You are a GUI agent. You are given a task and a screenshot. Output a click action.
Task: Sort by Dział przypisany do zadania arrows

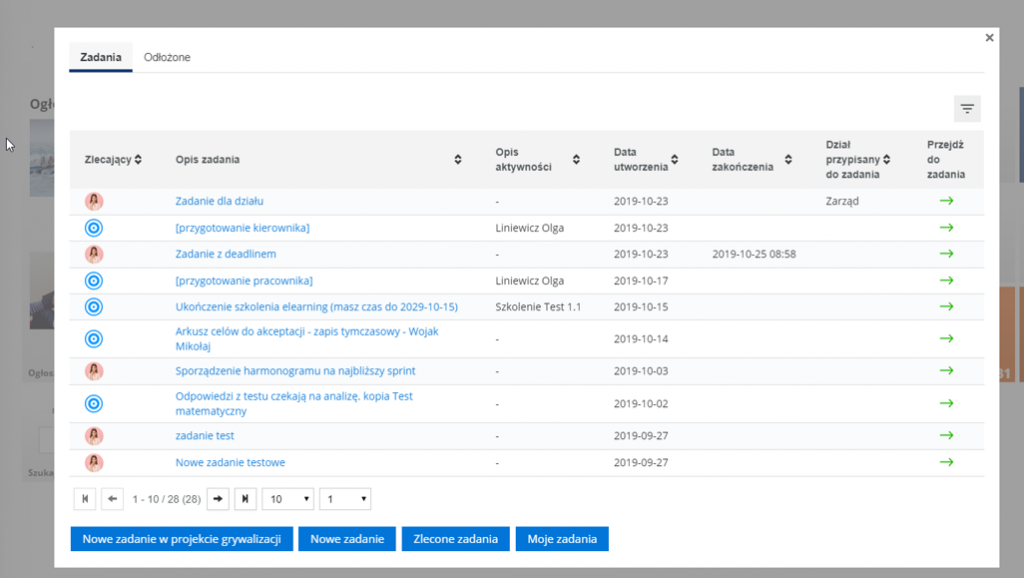pos(886,159)
